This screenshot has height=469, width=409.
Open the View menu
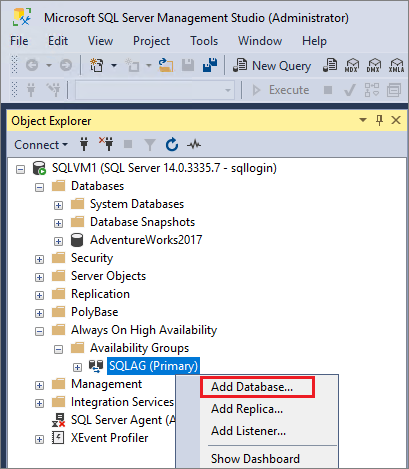tap(100, 41)
